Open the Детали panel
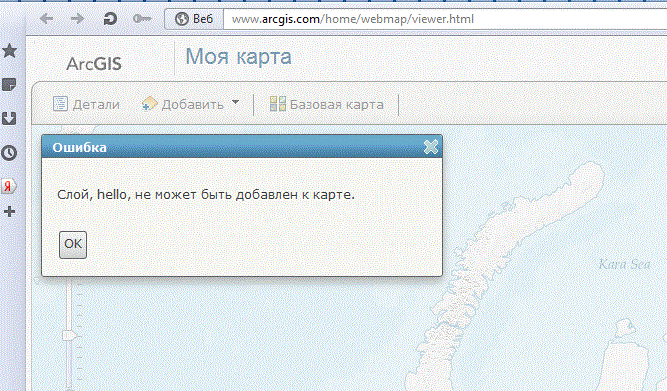 (86, 104)
